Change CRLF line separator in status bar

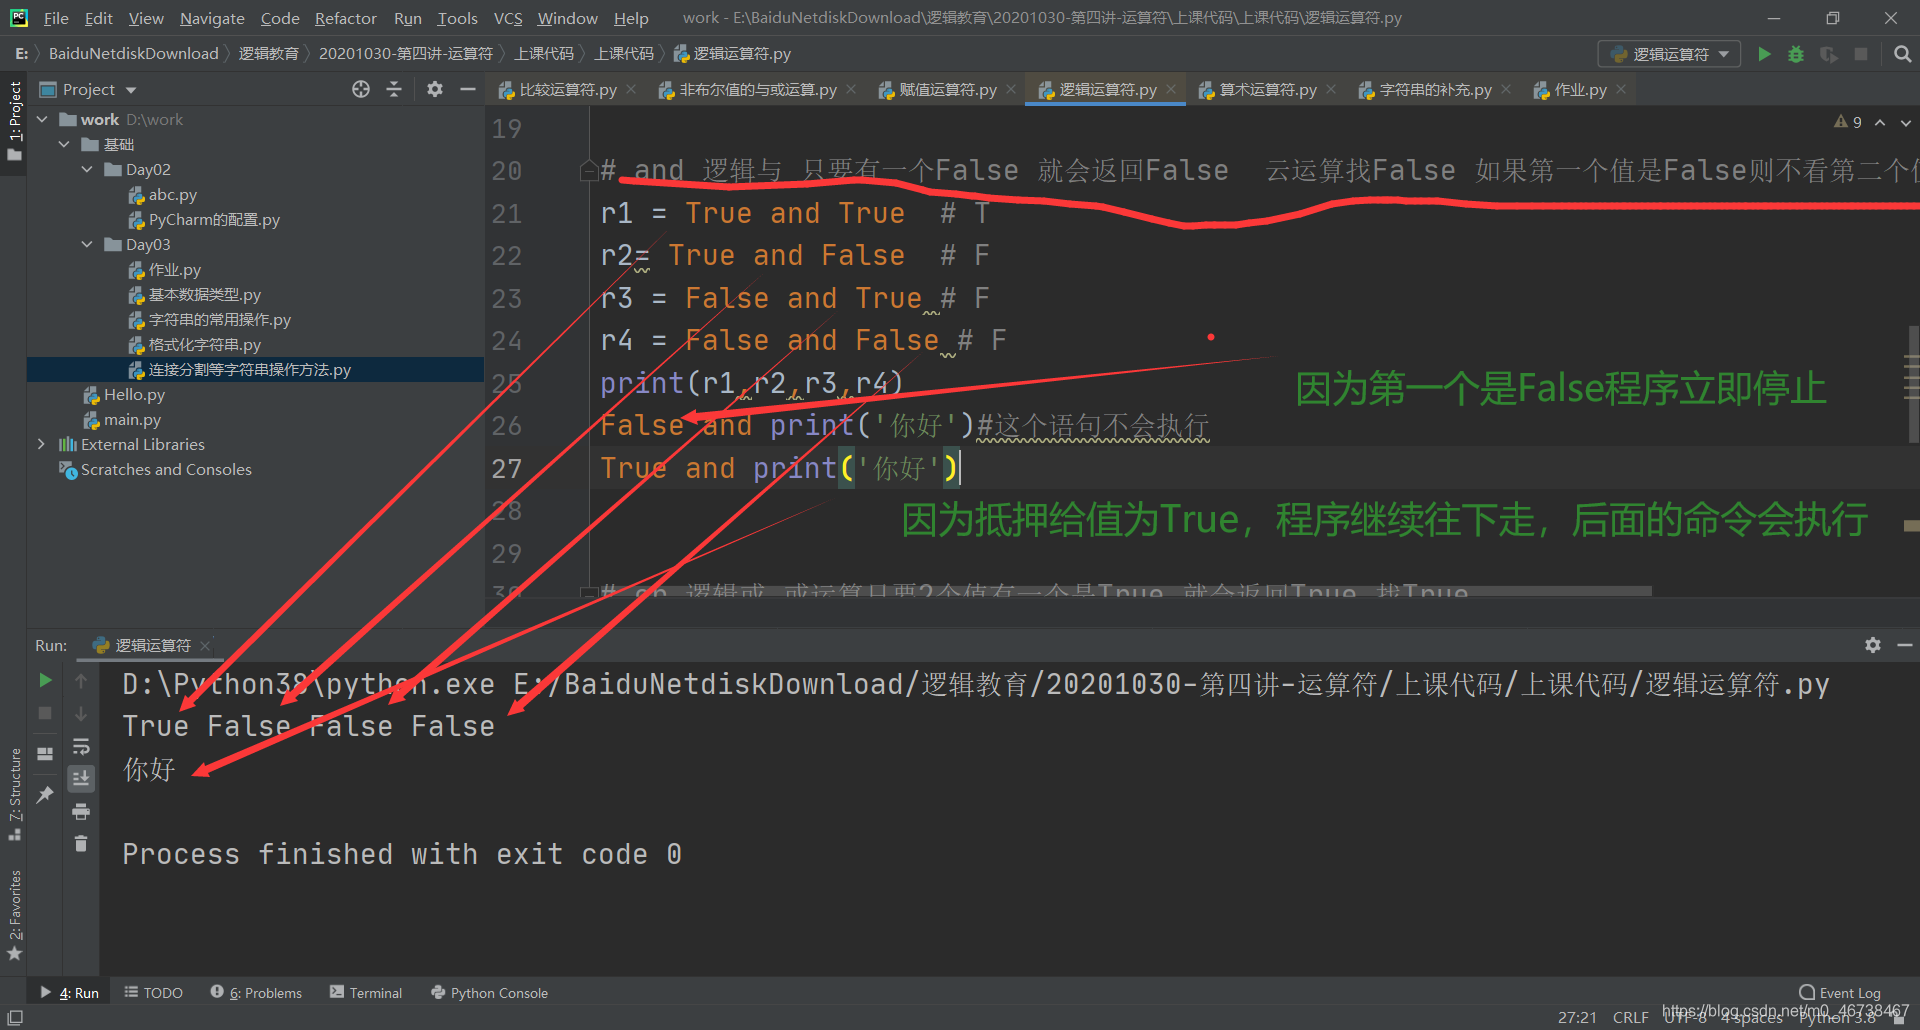1630,1017
